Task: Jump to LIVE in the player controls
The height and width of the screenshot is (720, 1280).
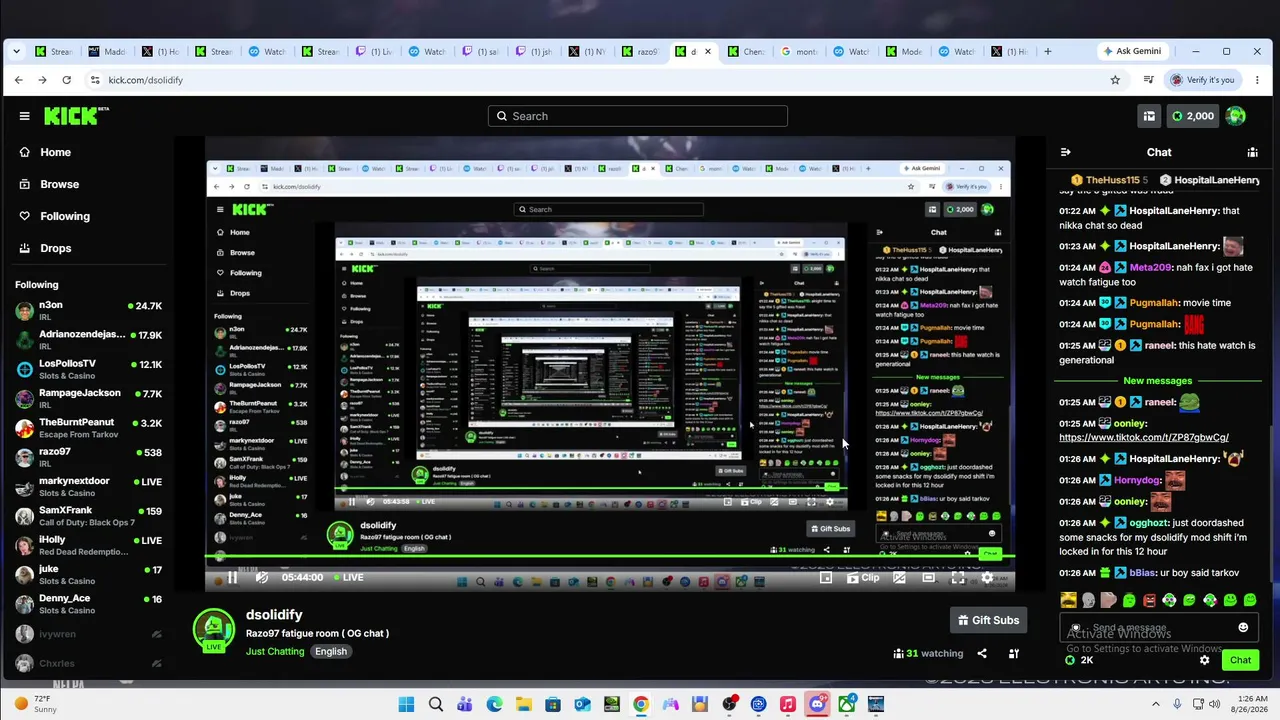Action: (x=348, y=577)
